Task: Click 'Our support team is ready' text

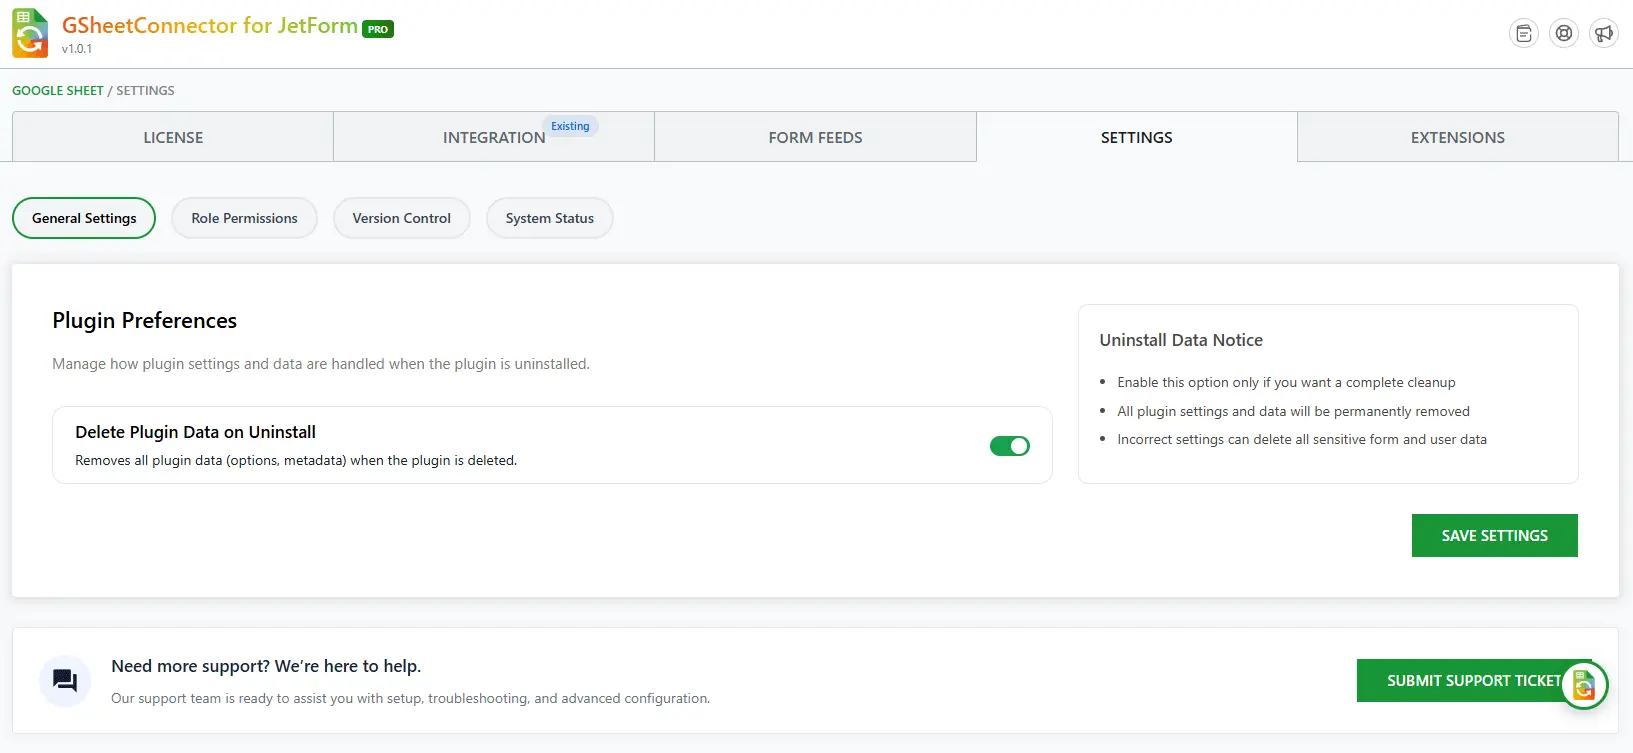Action: point(410,698)
